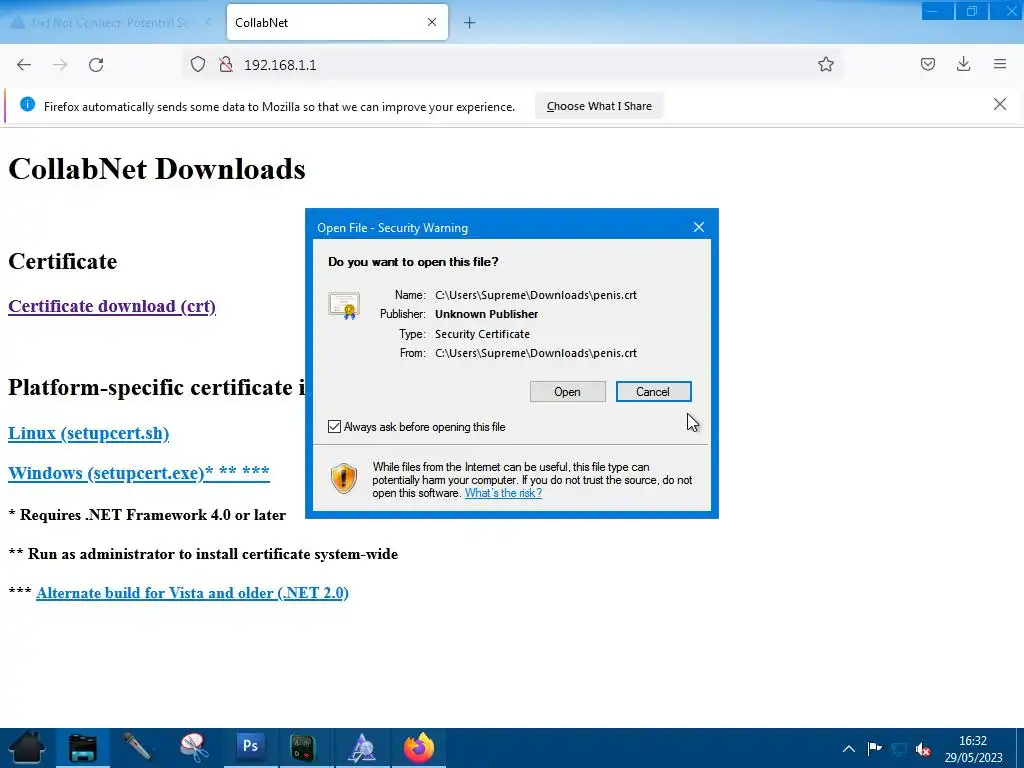Viewport: 1024px width, 768px height.
Task: Switch to the Did Not Connect tab
Action: tap(110, 23)
